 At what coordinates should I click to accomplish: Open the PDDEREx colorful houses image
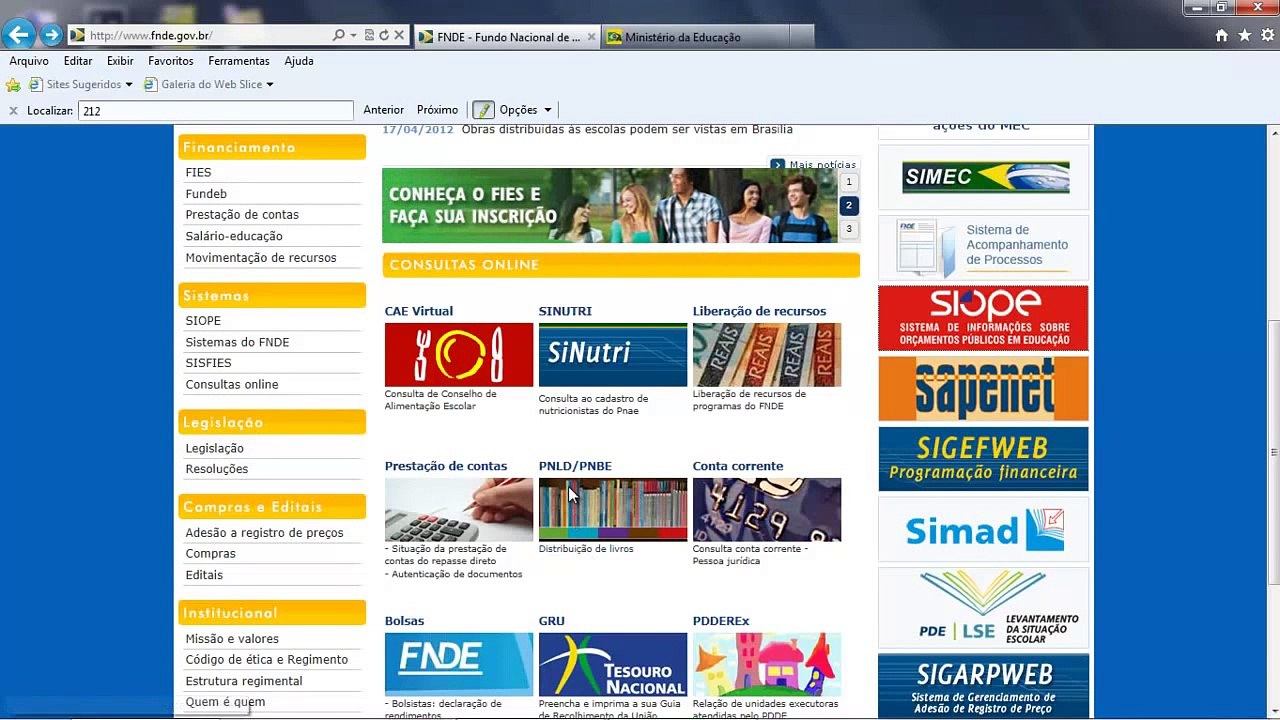[767, 664]
